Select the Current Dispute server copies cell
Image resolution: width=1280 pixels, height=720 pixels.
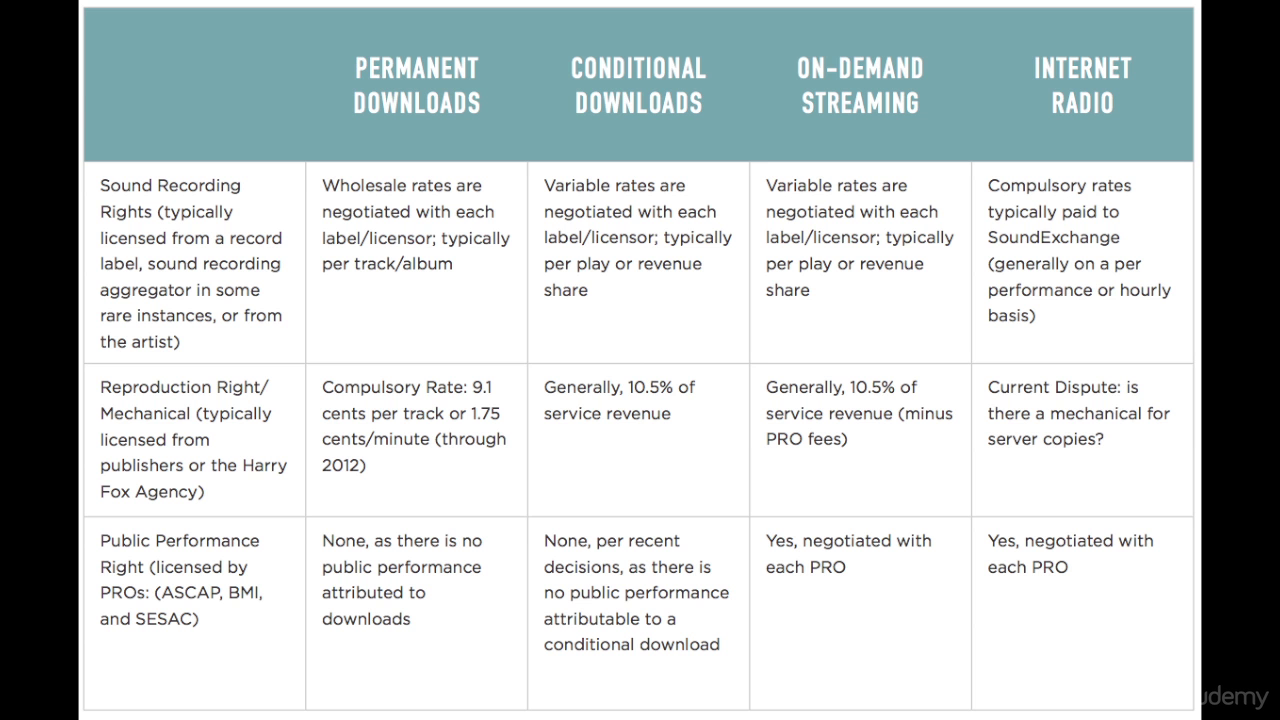point(1078,413)
